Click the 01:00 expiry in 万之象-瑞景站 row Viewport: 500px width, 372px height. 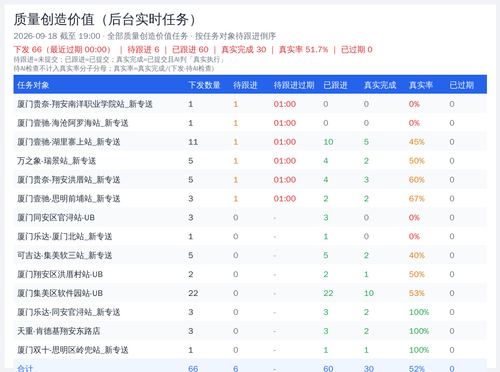(x=285, y=161)
